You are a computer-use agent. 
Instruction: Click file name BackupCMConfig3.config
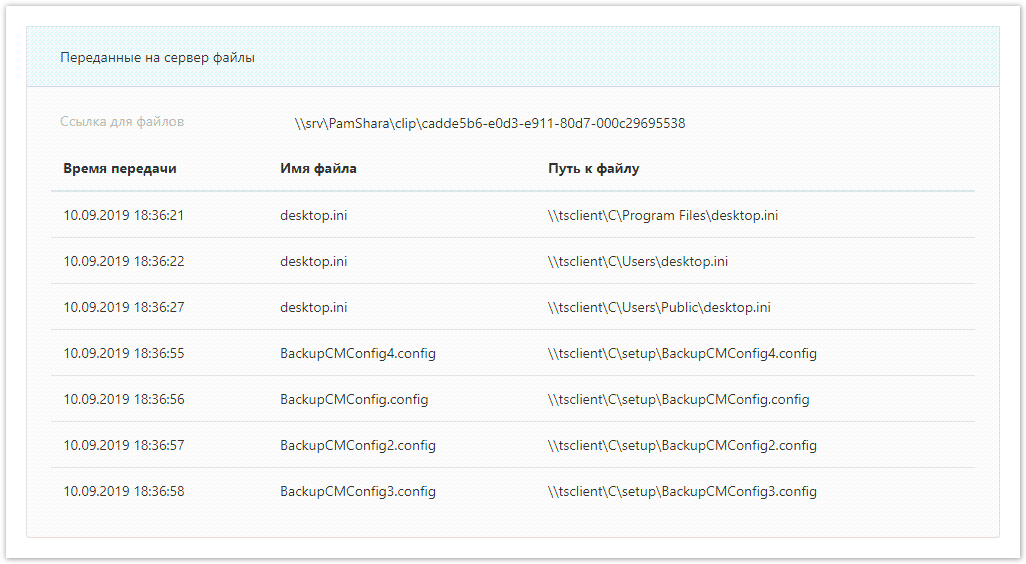coord(357,491)
